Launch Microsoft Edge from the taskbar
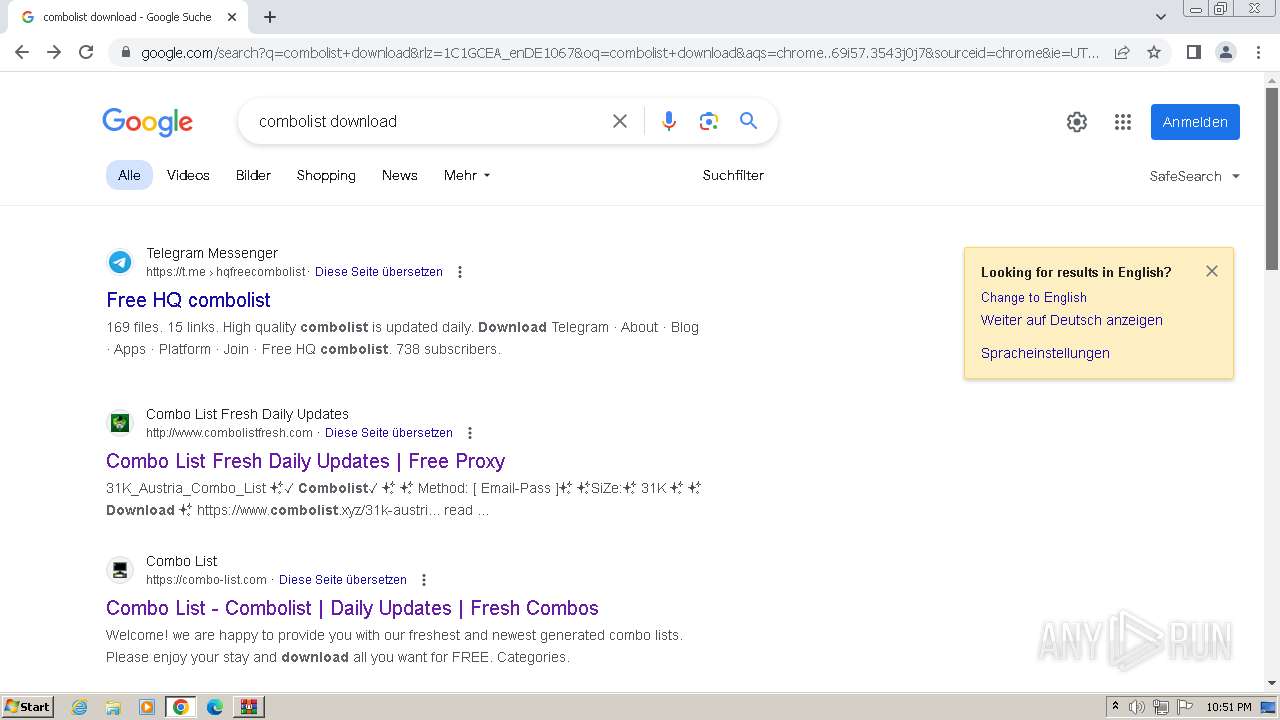The height and width of the screenshot is (720, 1280). pyautogui.click(x=215, y=707)
